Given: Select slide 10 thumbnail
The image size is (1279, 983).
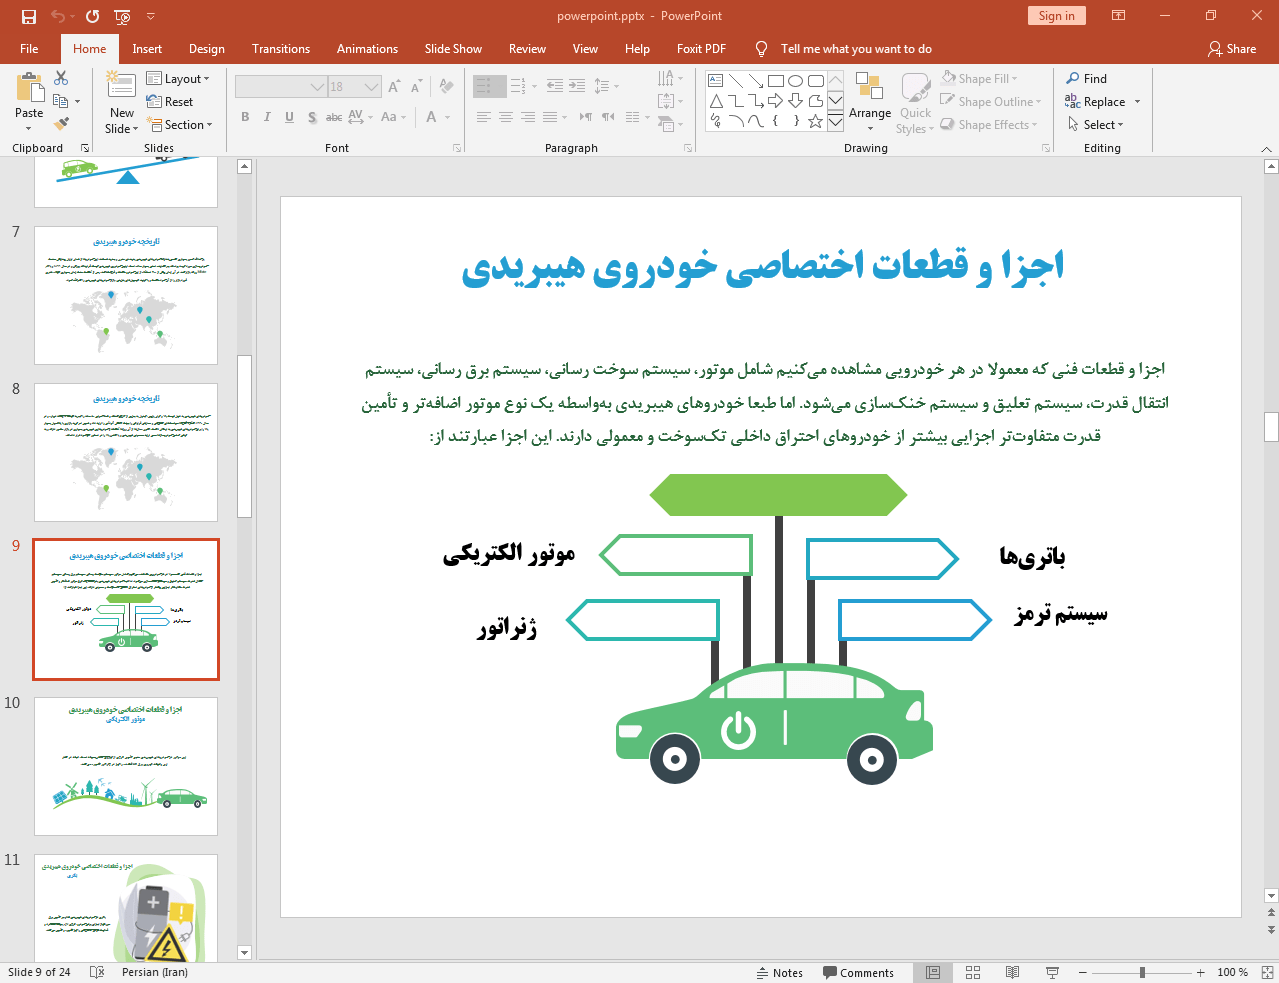Looking at the screenshot, I should click(x=126, y=766).
